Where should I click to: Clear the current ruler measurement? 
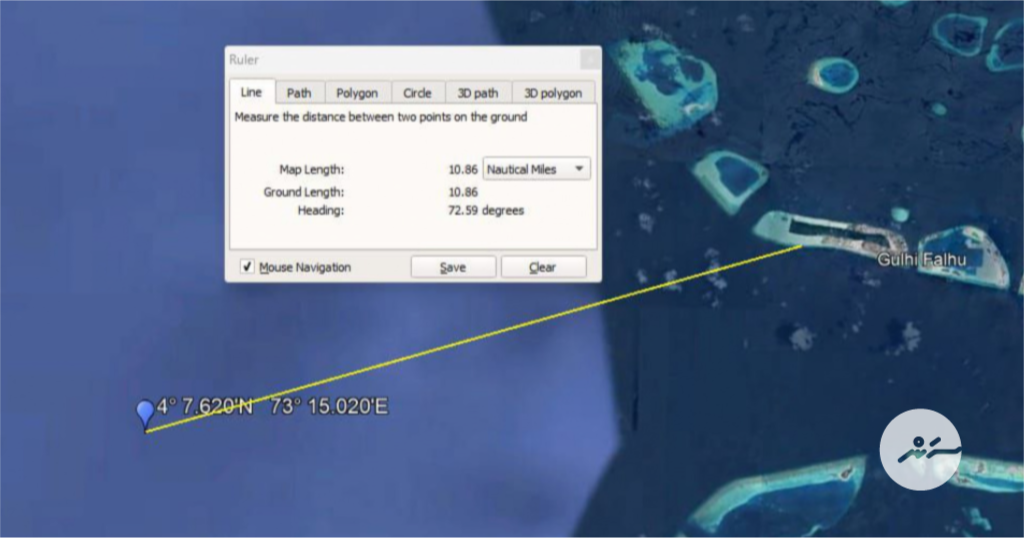tap(542, 267)
